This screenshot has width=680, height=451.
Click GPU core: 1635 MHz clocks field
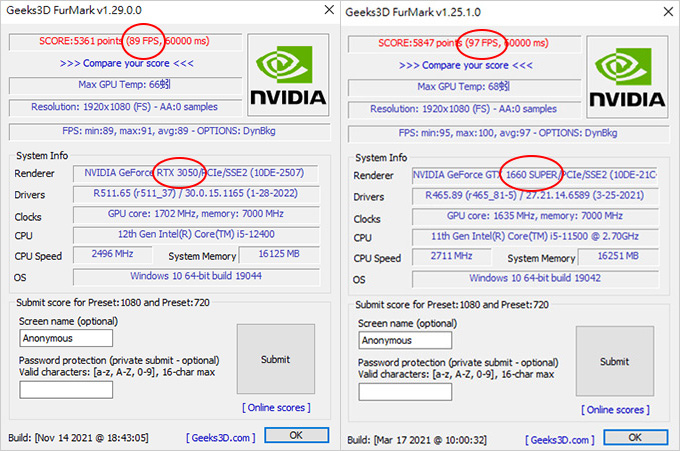tap(534, 216)
